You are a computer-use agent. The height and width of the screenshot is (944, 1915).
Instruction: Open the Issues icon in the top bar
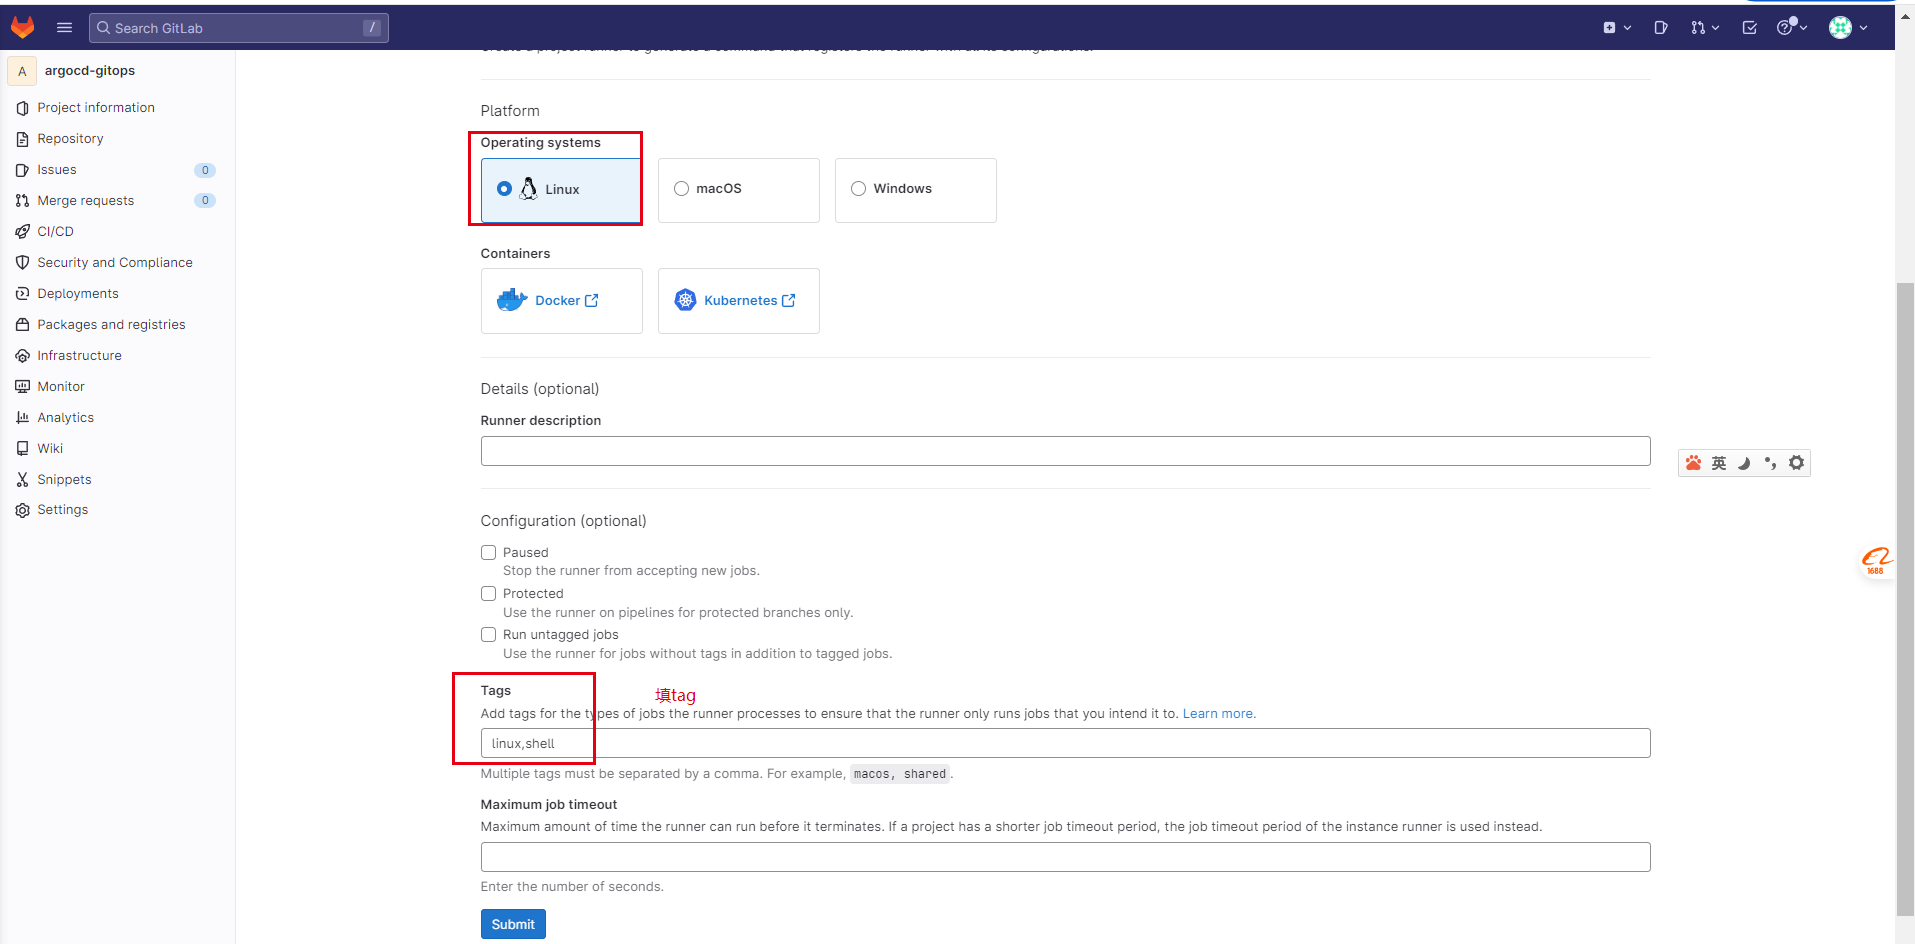1661,28
